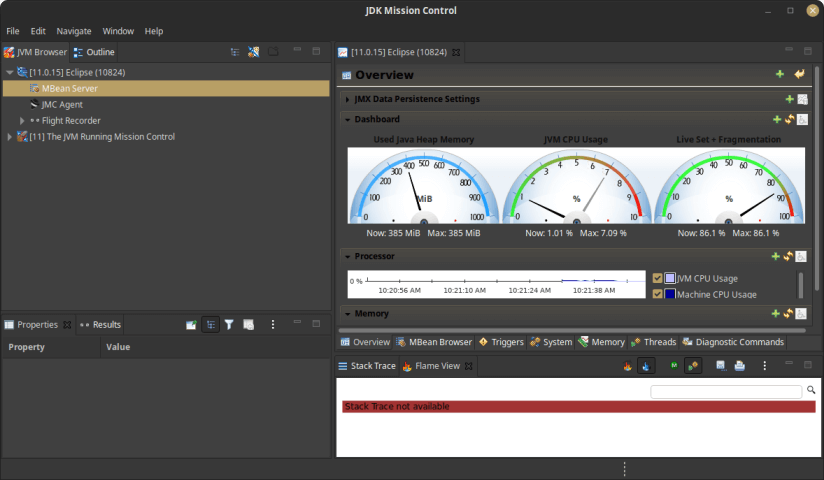824x480 pixels.
Task: Click green M icon in Flame View toolbar
Action: pos(674,366)
